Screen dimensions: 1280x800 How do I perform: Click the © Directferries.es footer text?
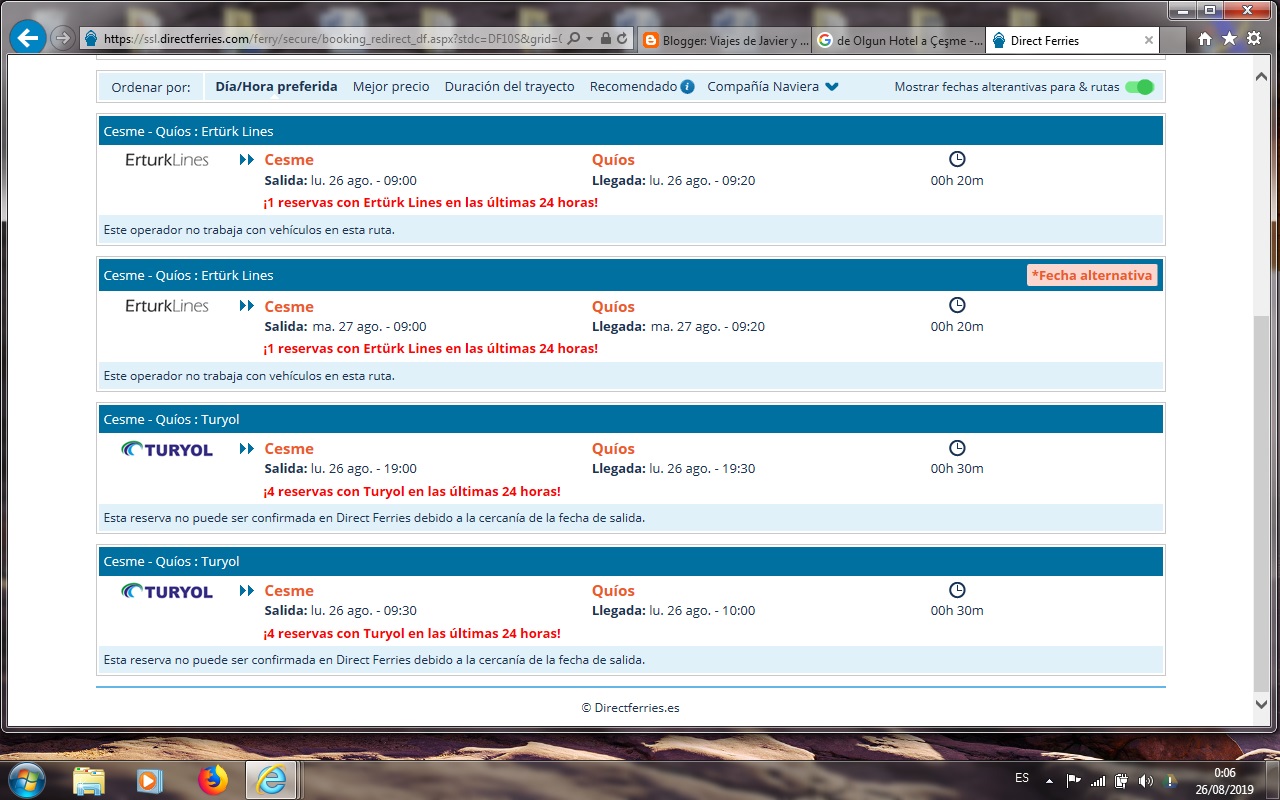(x=630, y=707)
